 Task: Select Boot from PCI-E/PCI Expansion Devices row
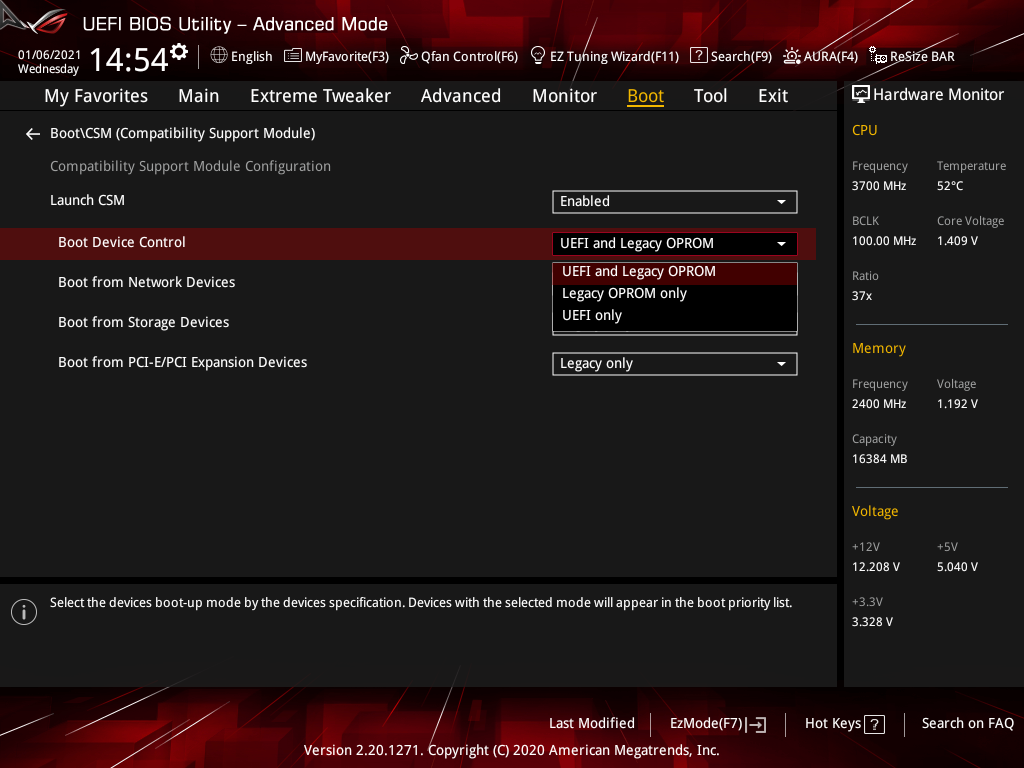(182, 362)
